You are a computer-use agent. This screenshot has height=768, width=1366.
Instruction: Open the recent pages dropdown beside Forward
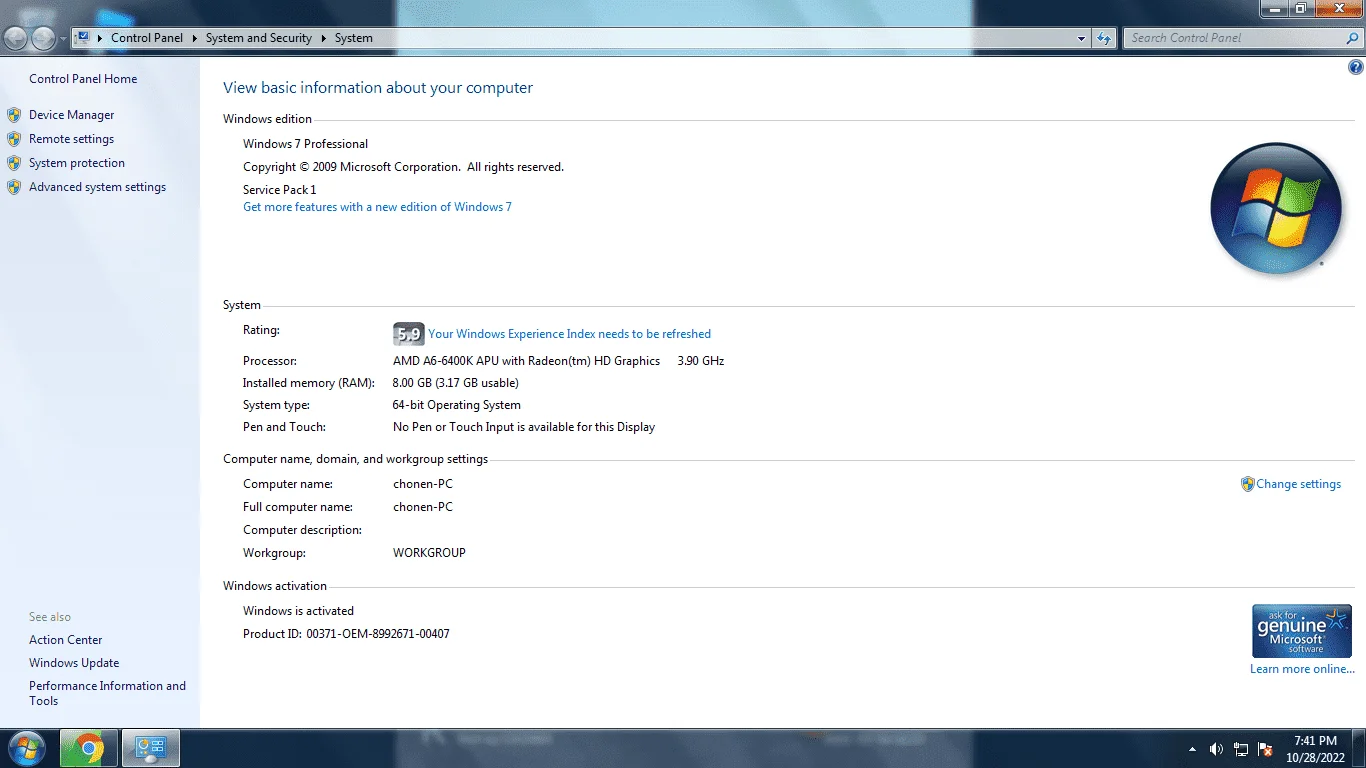[x=63, y=39]
